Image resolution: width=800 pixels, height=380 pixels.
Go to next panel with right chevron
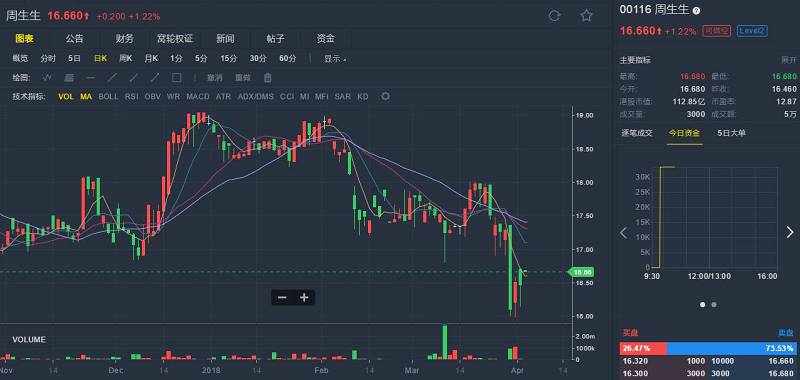[789, 233]
